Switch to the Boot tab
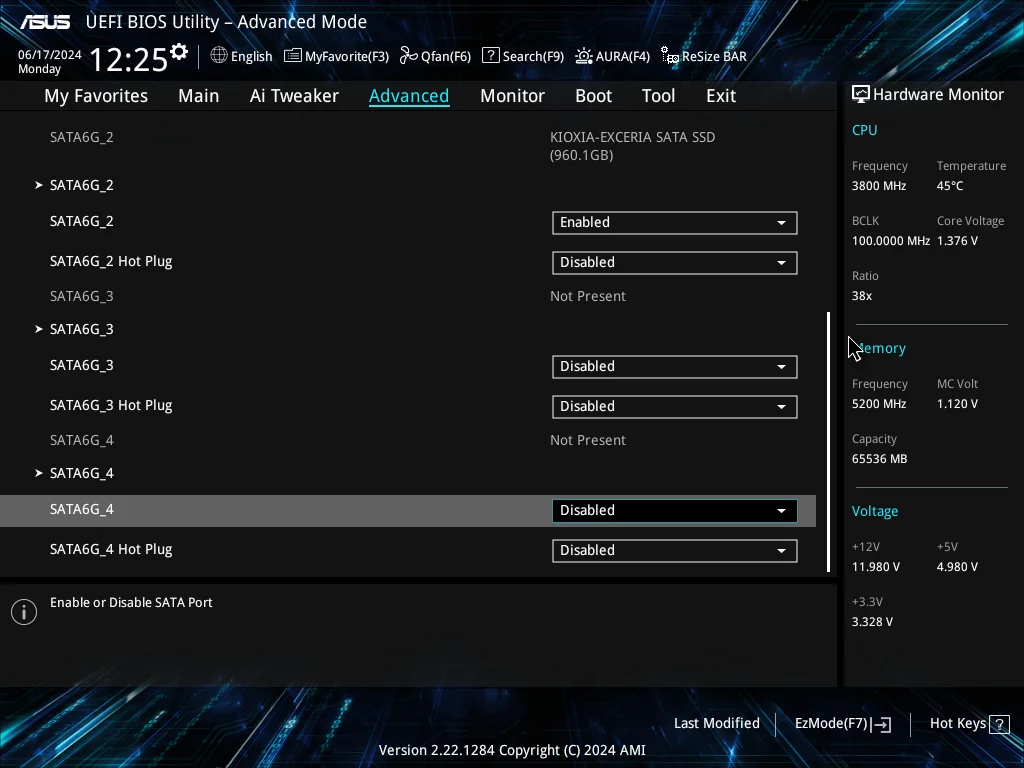The width and height of the screenshot is (1024, 768). tap(593, 96)
